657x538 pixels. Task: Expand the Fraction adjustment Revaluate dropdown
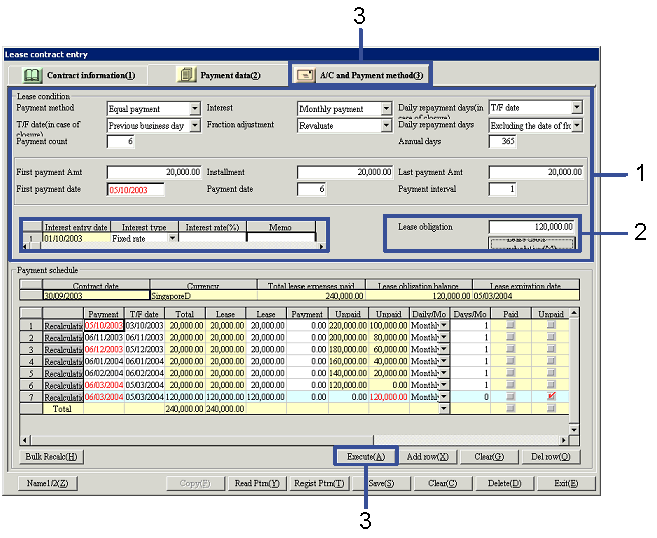386,126
